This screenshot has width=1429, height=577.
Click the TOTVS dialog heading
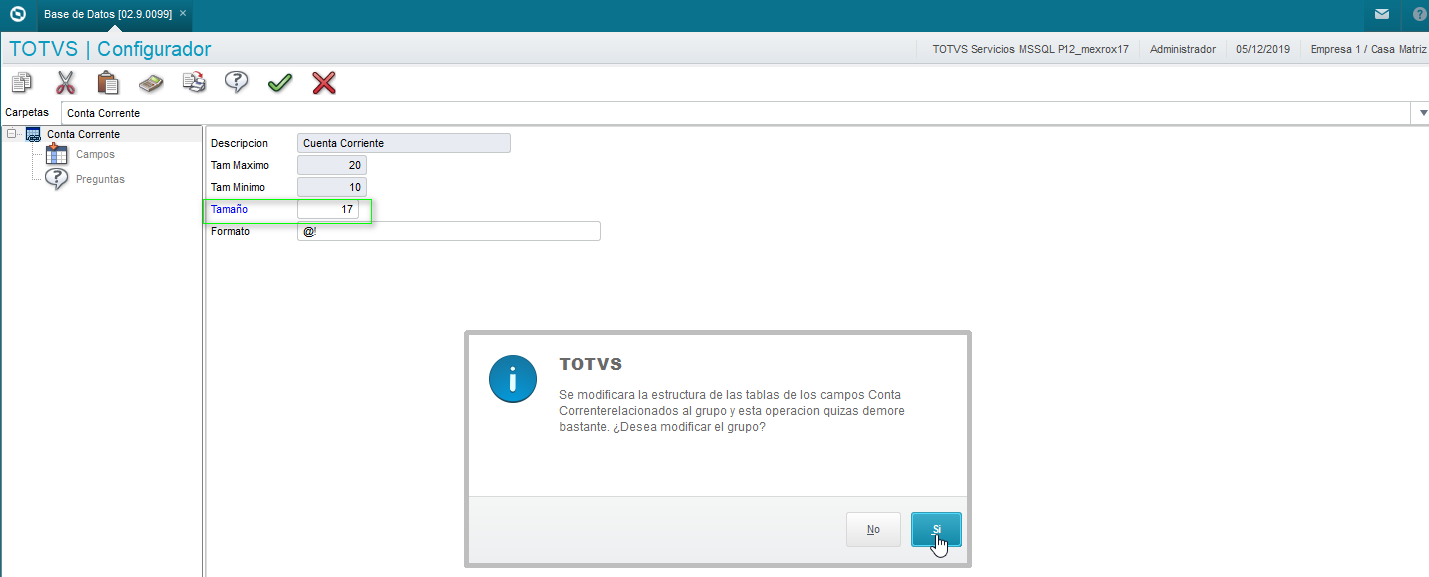(x=591, y=364)
